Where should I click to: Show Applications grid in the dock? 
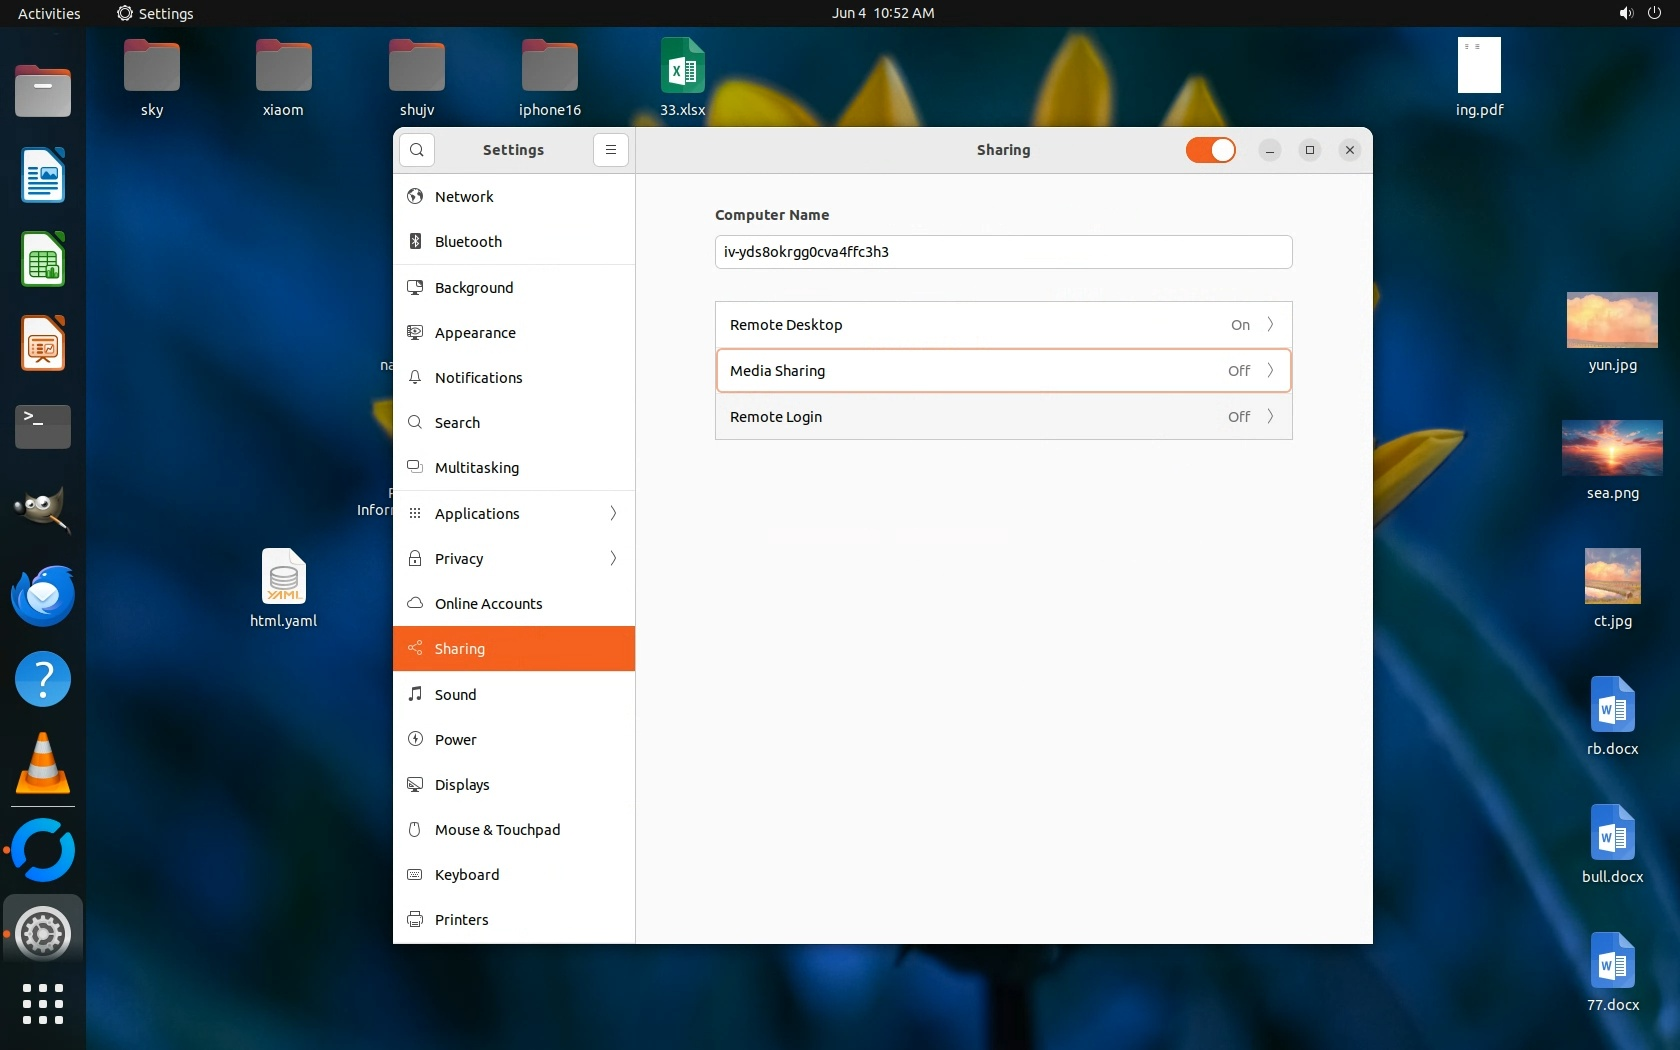tap(43, 1003)
